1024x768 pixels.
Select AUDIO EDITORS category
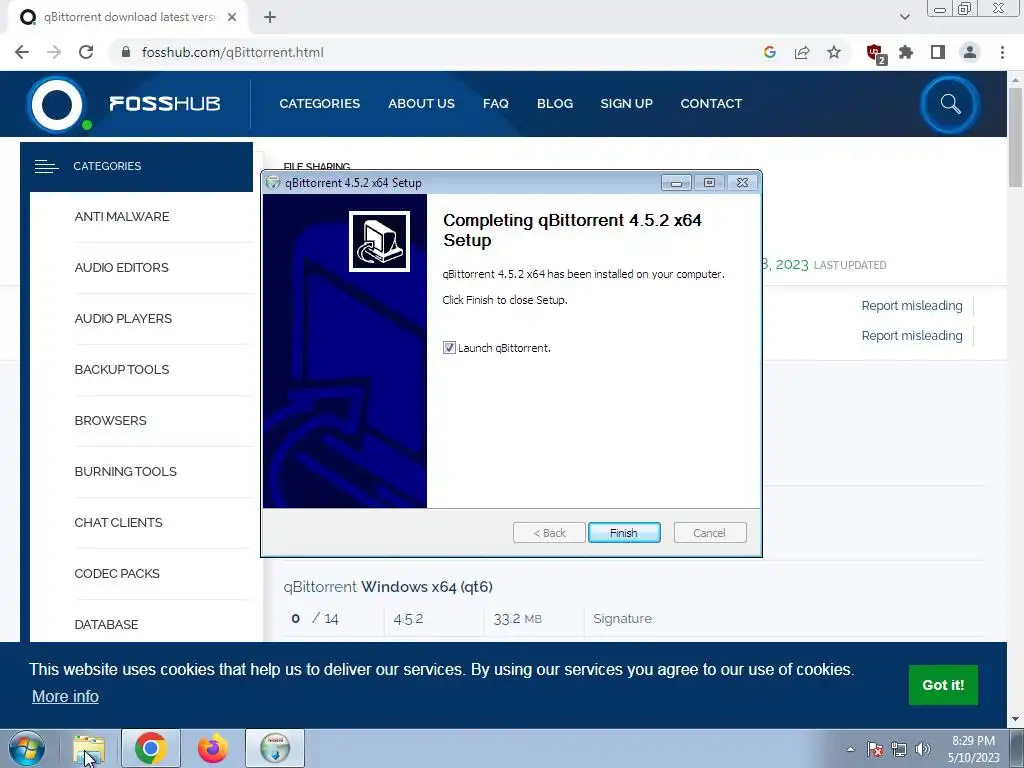click(x=121, y=268)
